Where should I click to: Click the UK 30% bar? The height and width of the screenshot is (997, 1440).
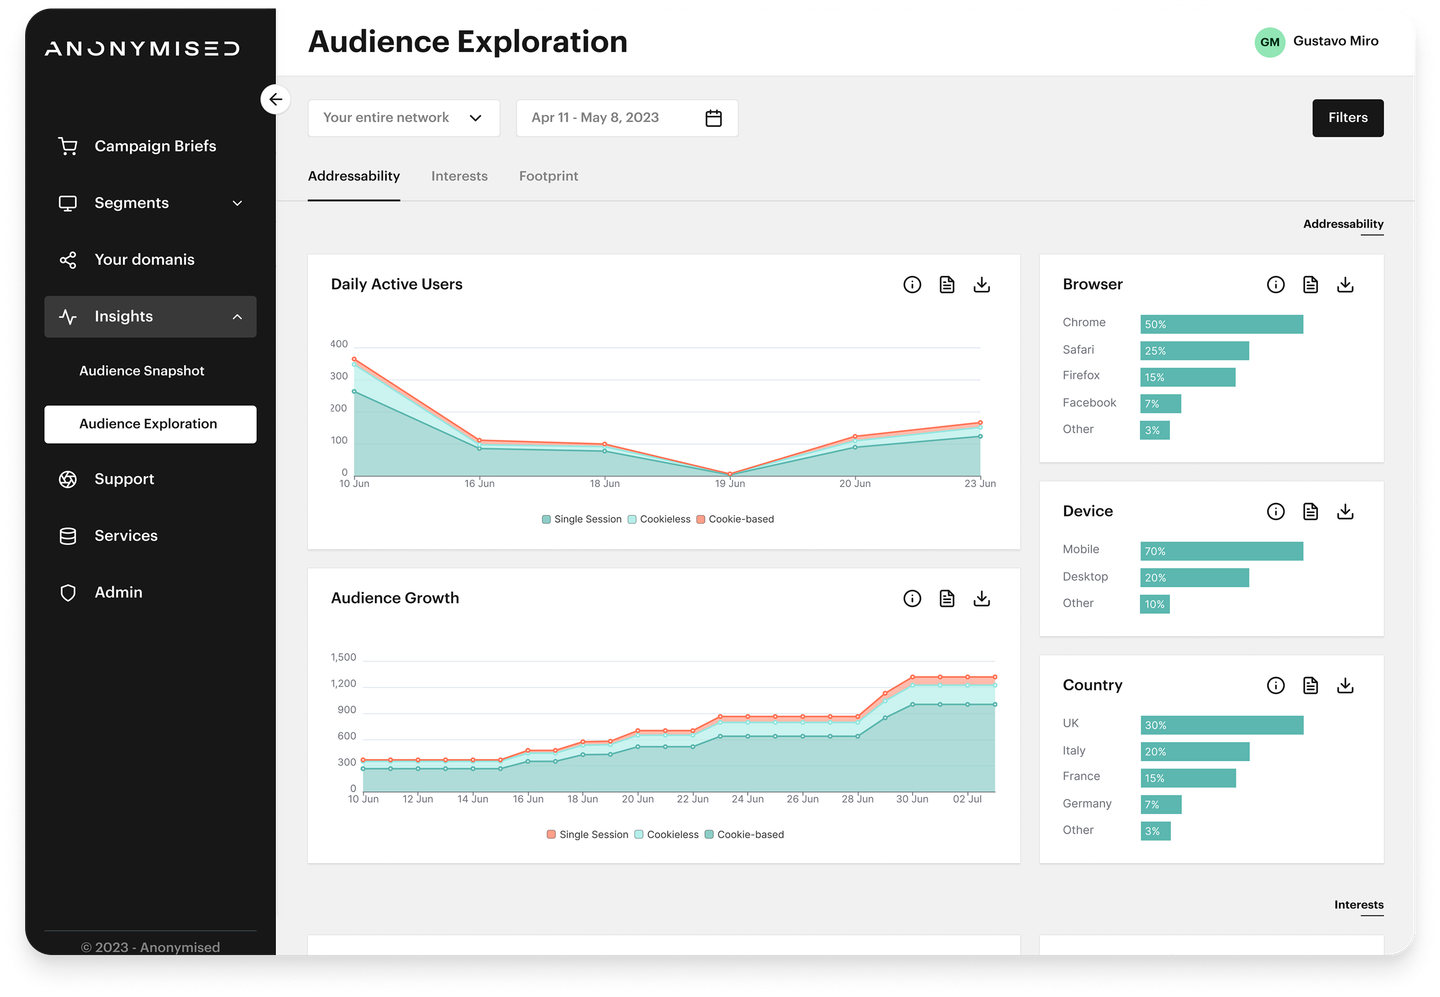[1222, 725]
